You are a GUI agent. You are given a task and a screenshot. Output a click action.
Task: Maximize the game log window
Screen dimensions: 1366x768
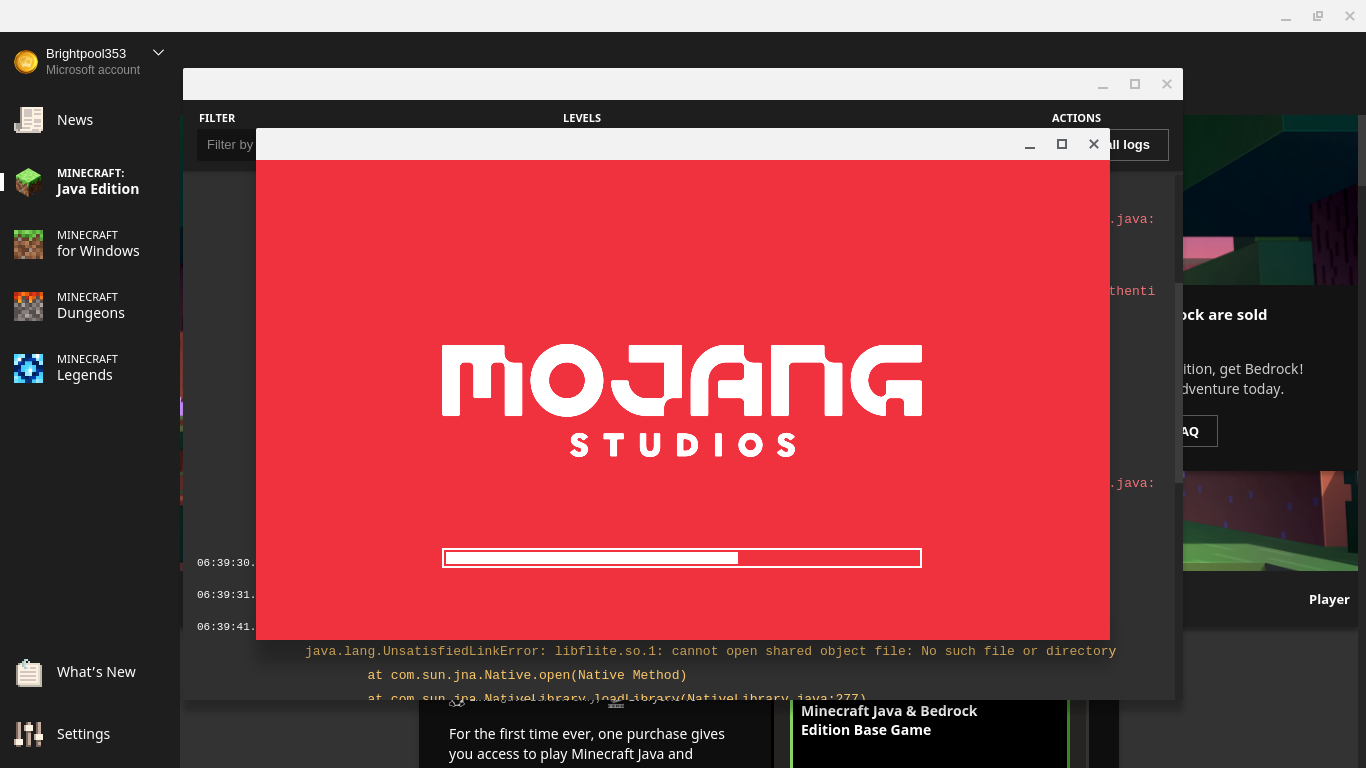coord(1135,84)
